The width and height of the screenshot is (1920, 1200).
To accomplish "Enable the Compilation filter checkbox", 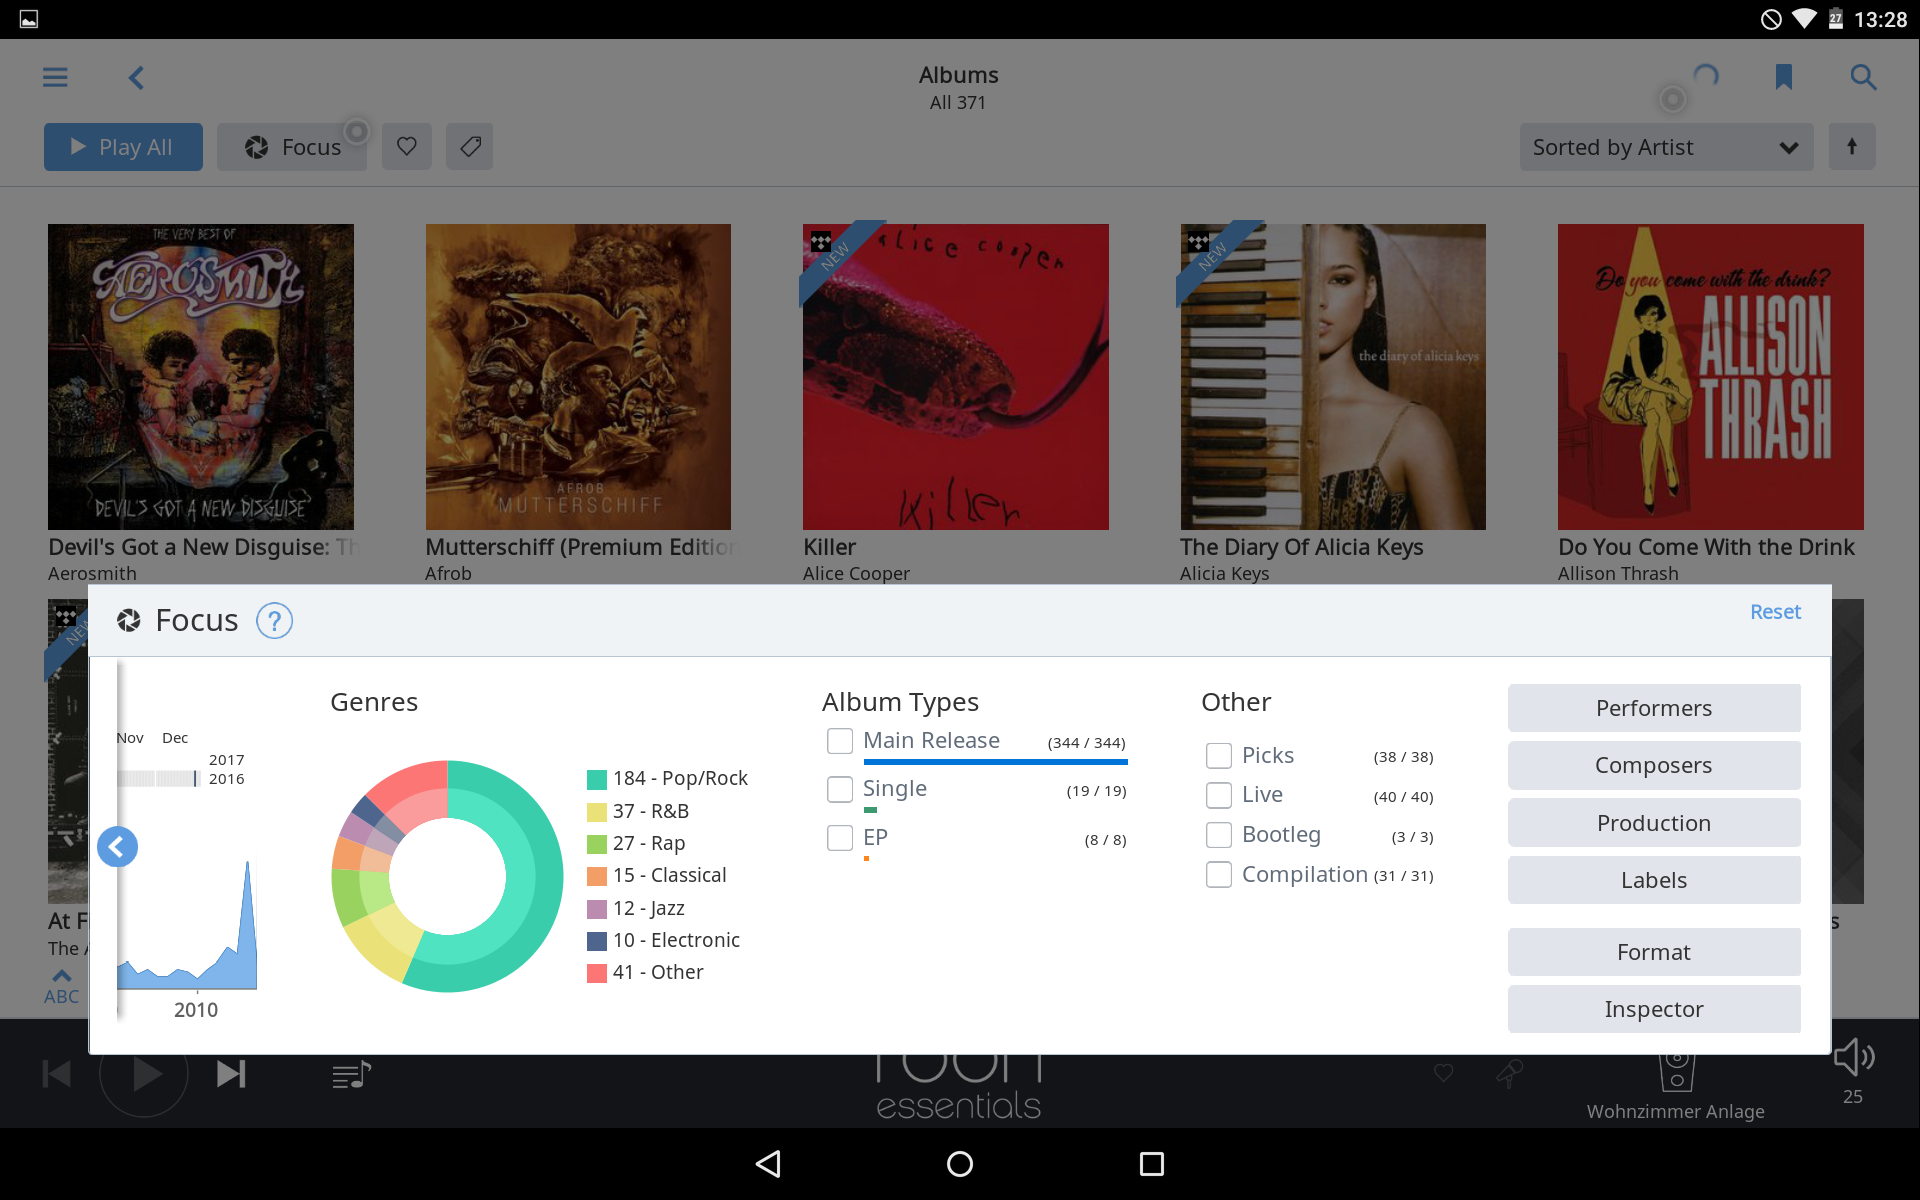I will [x=1219, y=875].
